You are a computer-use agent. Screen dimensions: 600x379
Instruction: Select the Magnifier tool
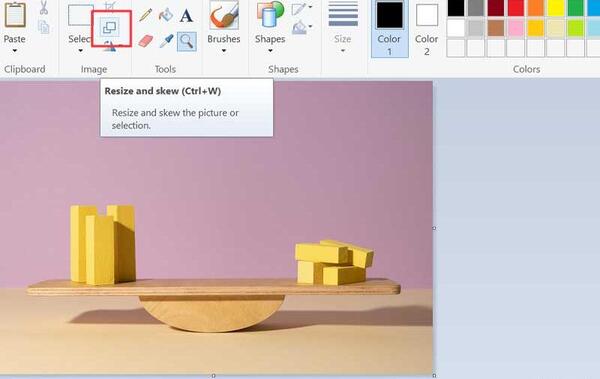[x=187, y=41]
